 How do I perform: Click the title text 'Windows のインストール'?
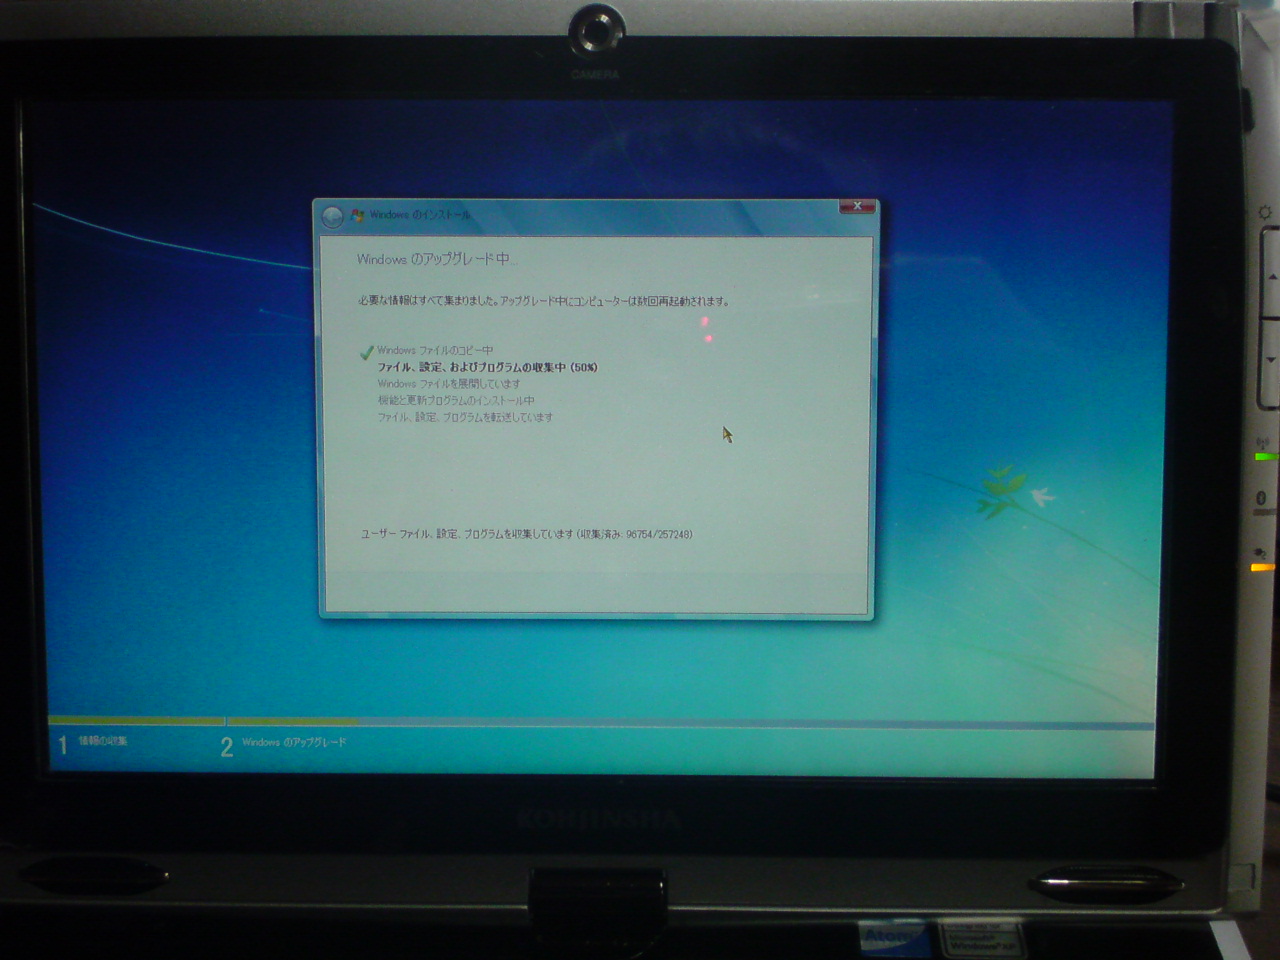420,215
